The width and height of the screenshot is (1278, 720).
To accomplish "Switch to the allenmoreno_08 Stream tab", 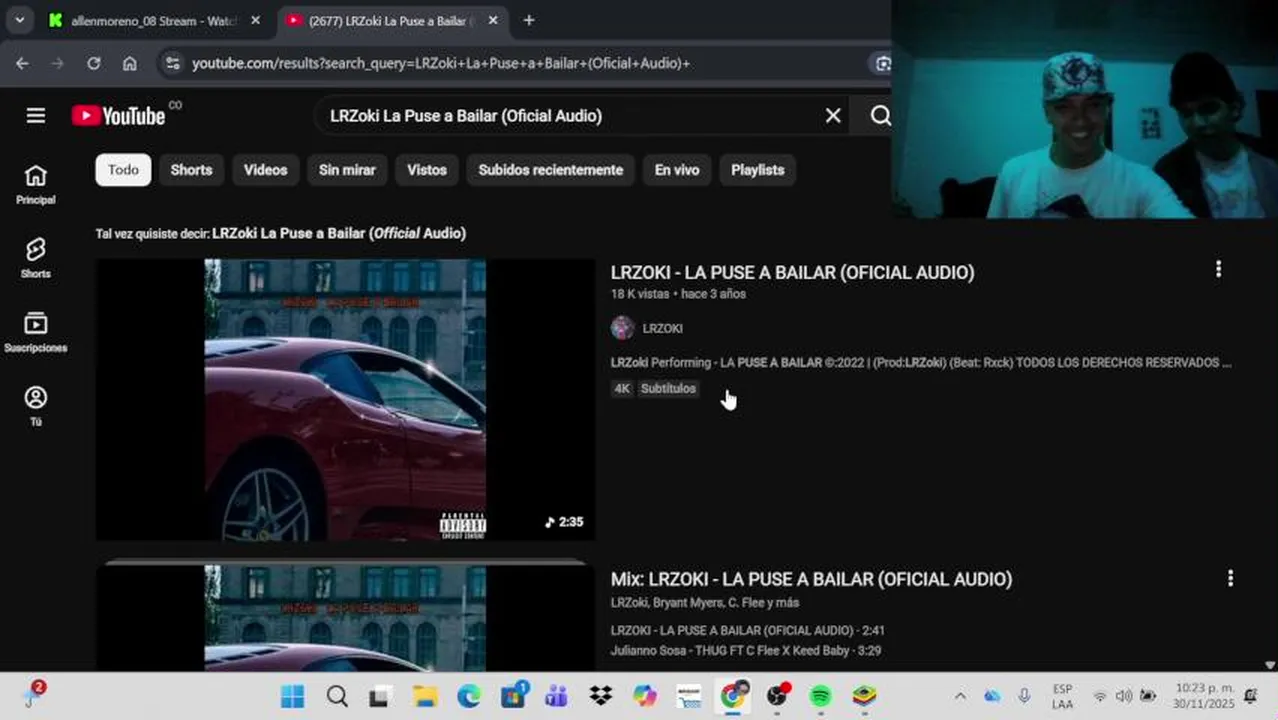I will click(x=155, y=20).
